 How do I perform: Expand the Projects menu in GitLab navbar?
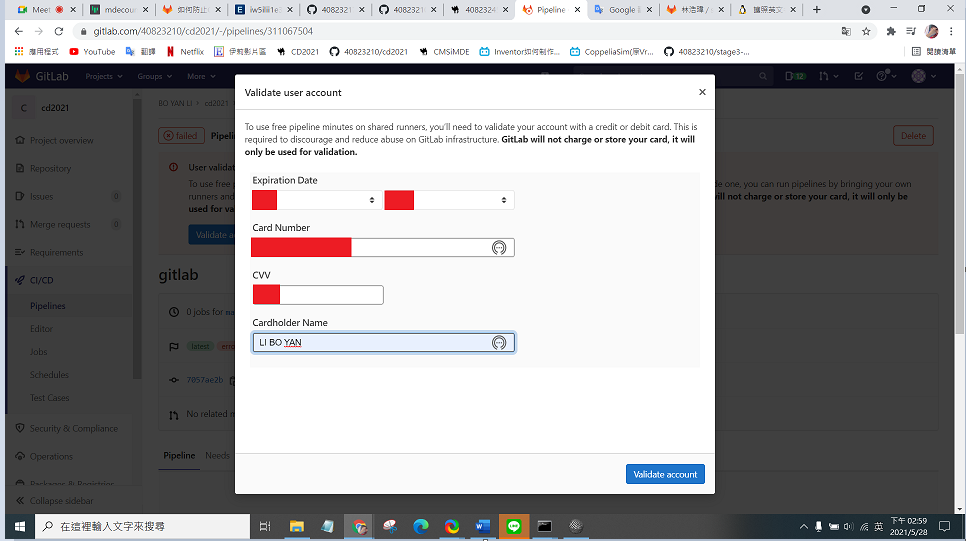[104, 76]
